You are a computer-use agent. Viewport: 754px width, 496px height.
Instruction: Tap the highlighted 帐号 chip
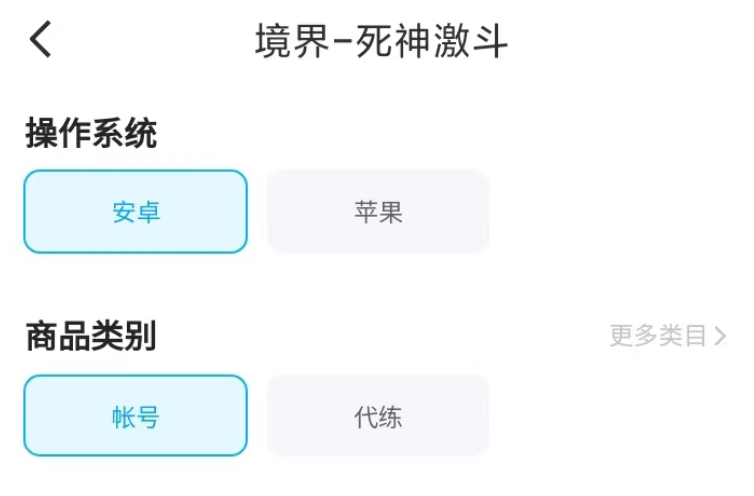click(x=135, y=416)
